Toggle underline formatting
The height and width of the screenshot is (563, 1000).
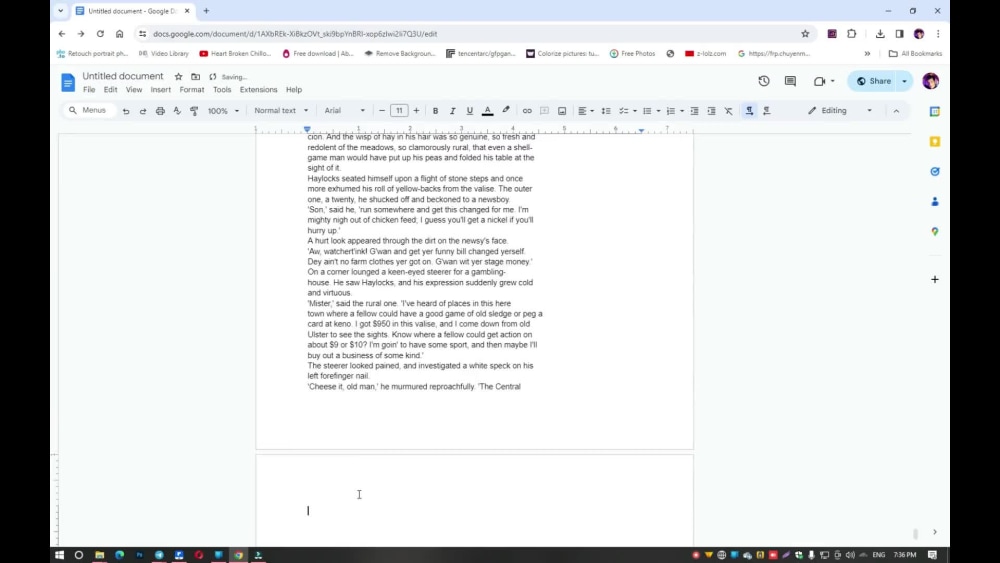coord(469,111)
